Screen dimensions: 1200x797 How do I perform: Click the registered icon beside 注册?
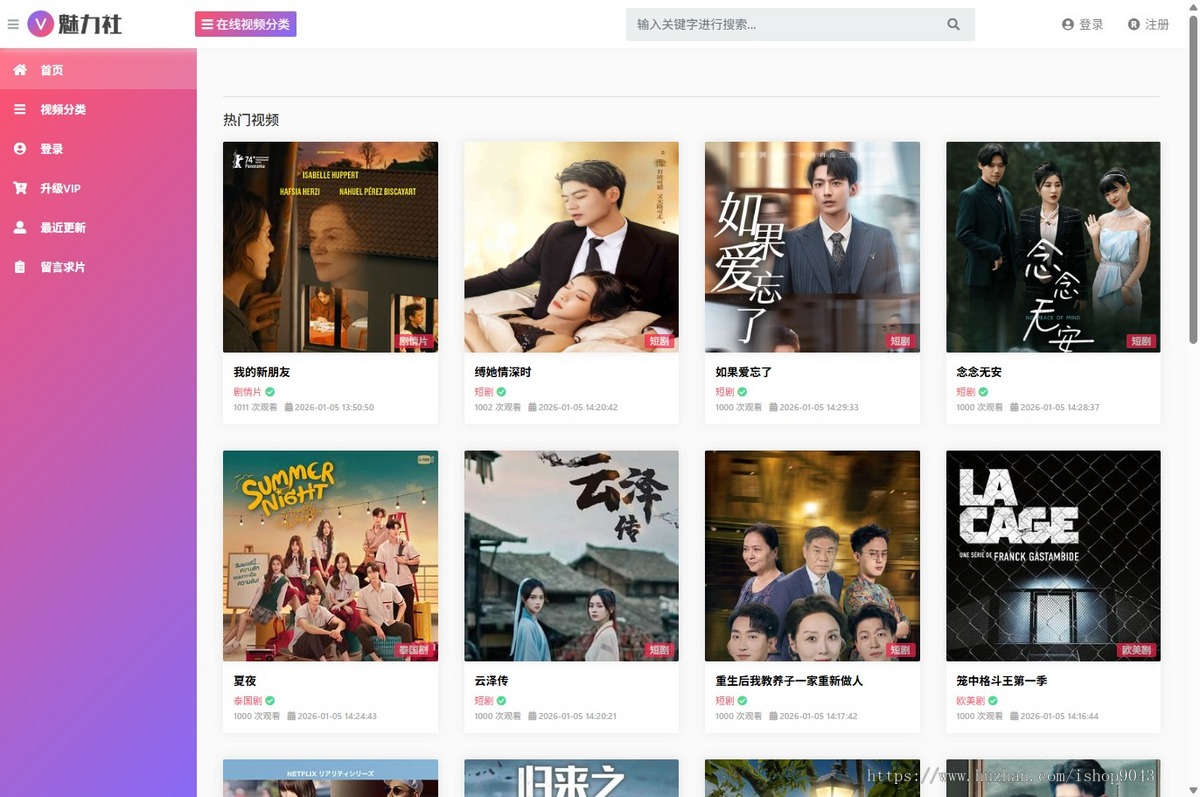point(1134,25)
